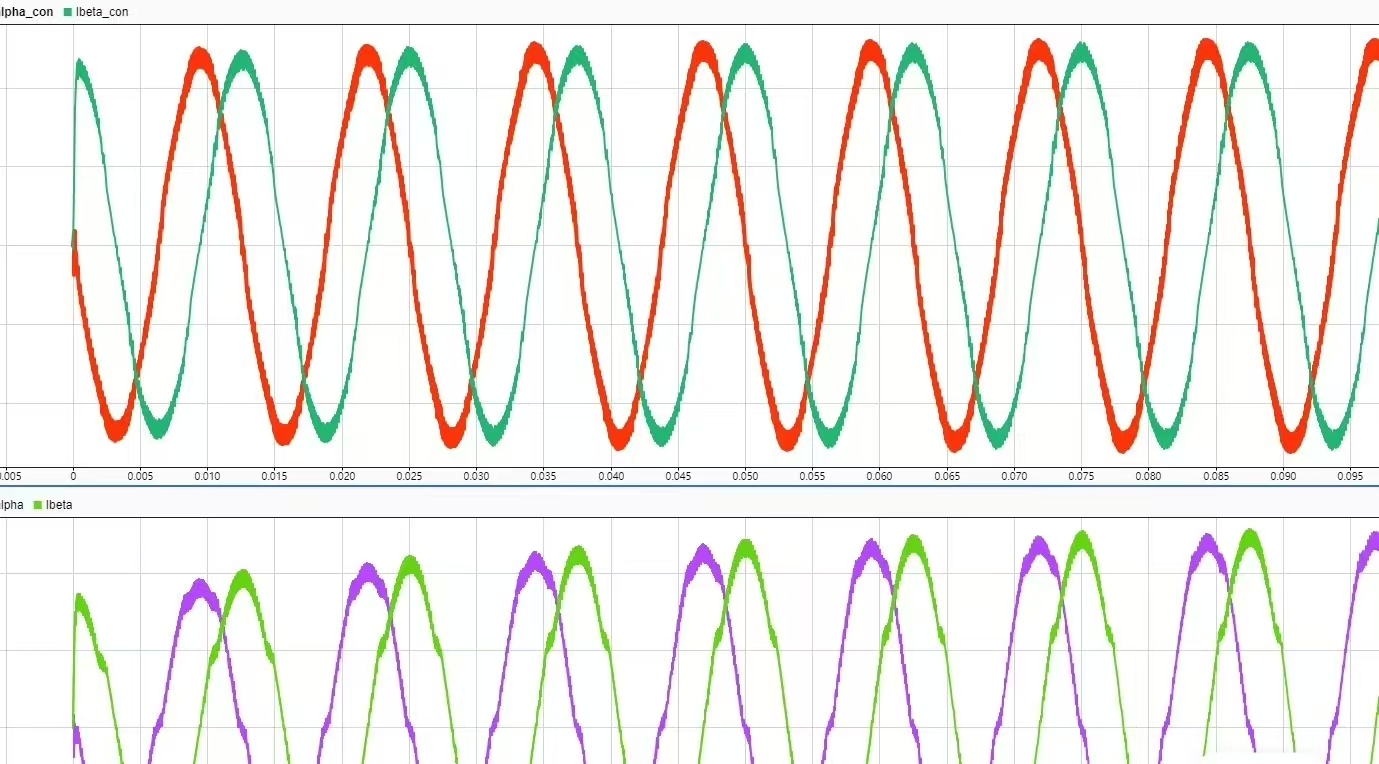Click the 0.060 time axis tick label
Screen dimensions: 1379x764
coord(879,476)
